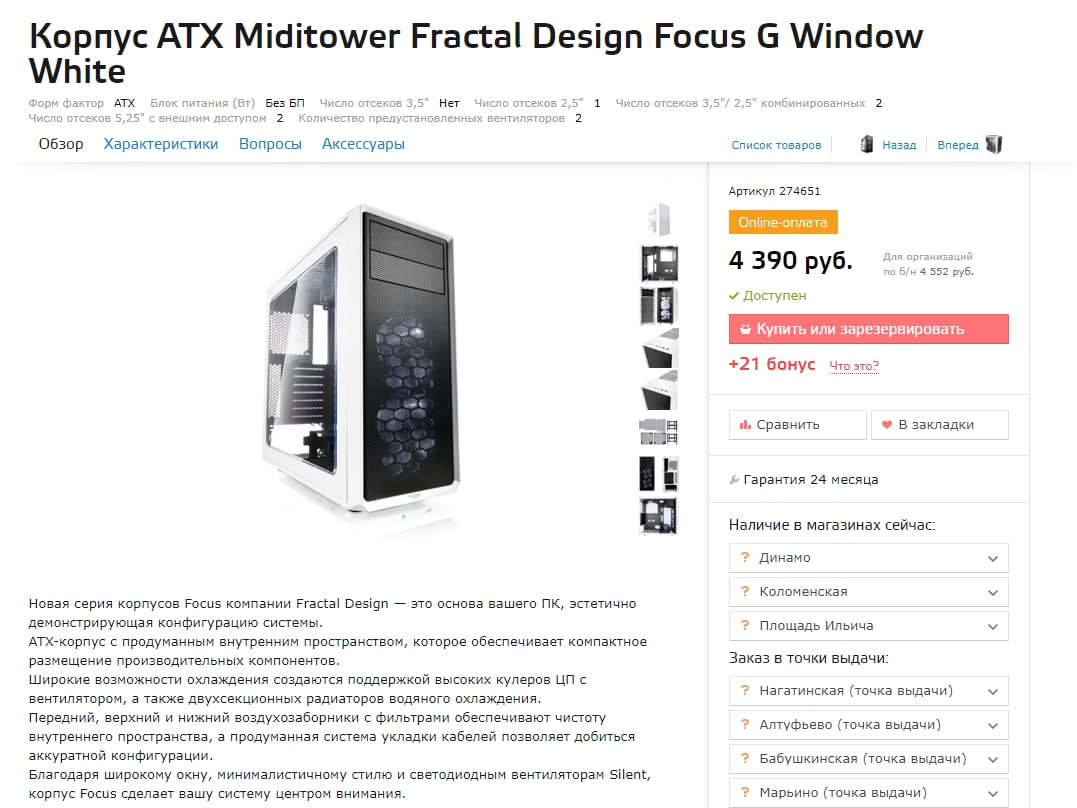1077x808 pixels.
Task: Switch to the Аксессуары tab
Action: coord(363,144)
